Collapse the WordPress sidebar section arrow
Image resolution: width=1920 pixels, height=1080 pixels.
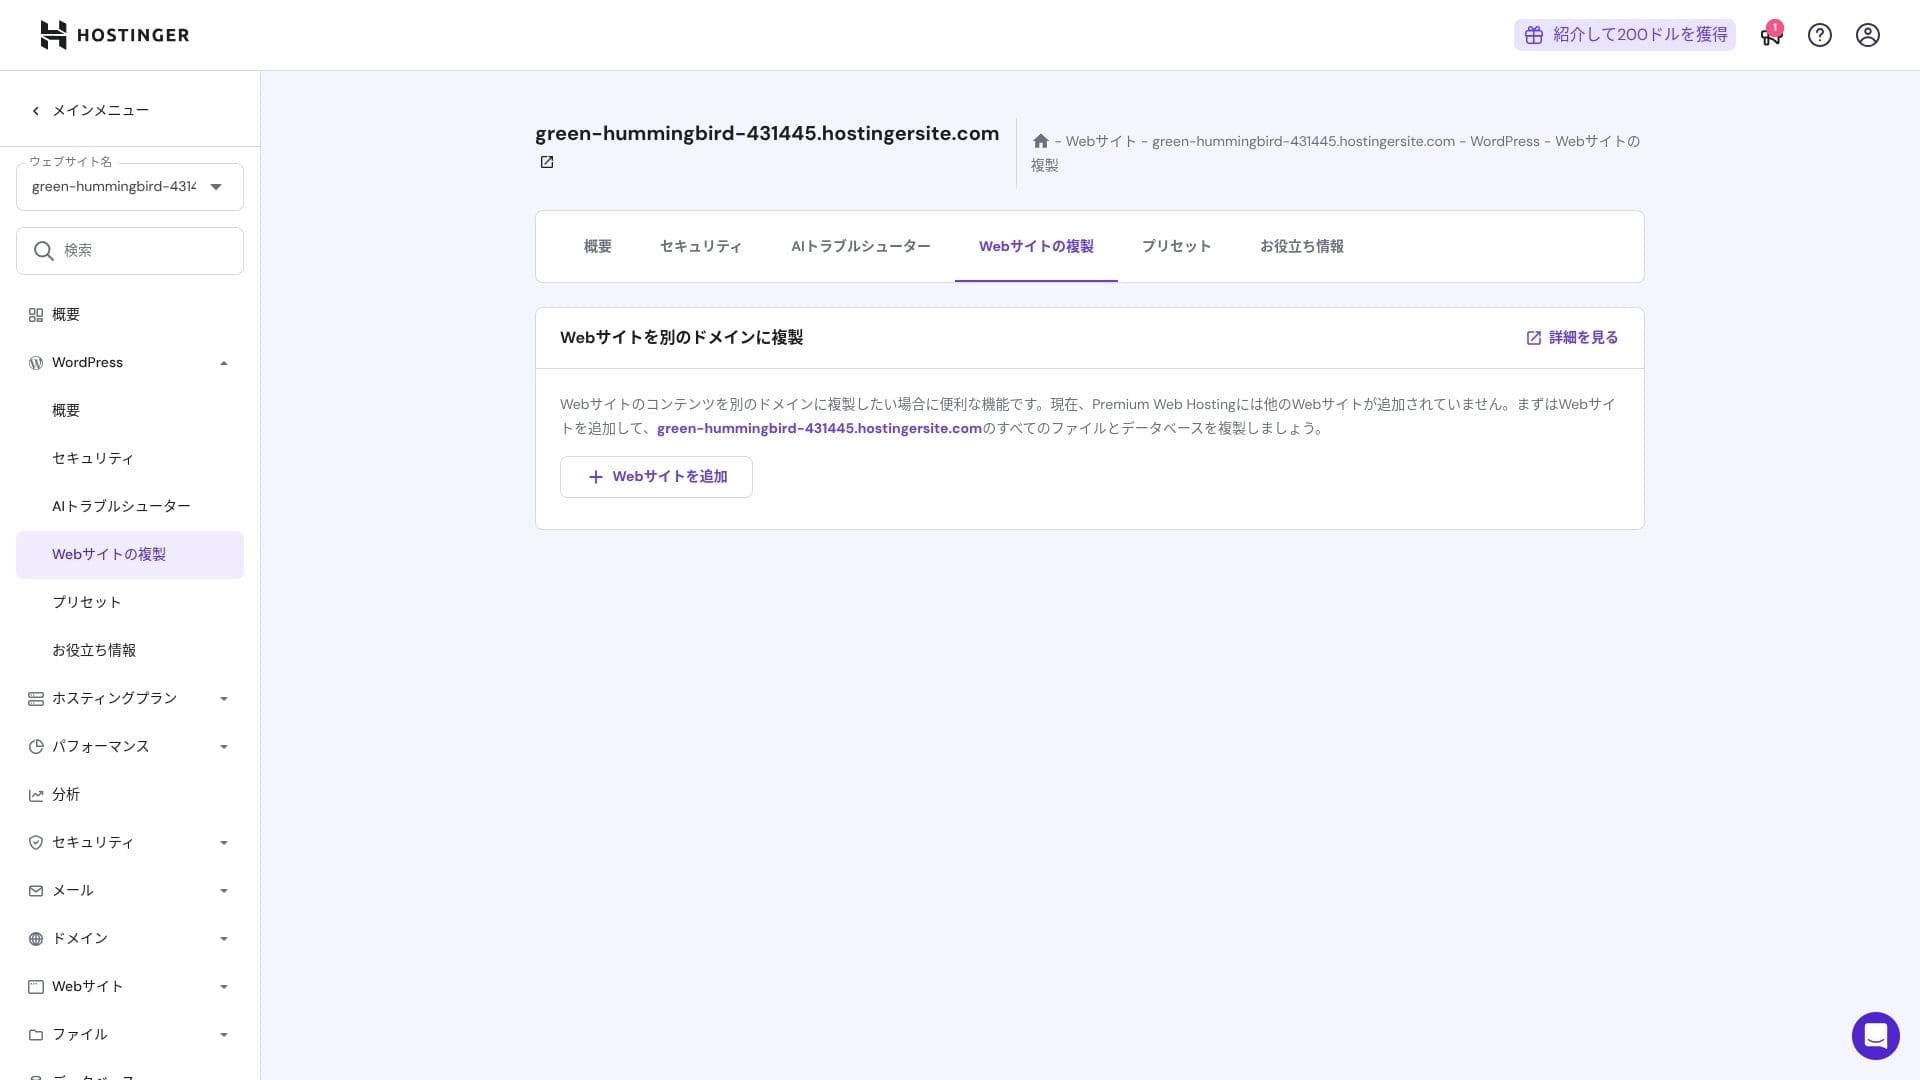(224, 363)
